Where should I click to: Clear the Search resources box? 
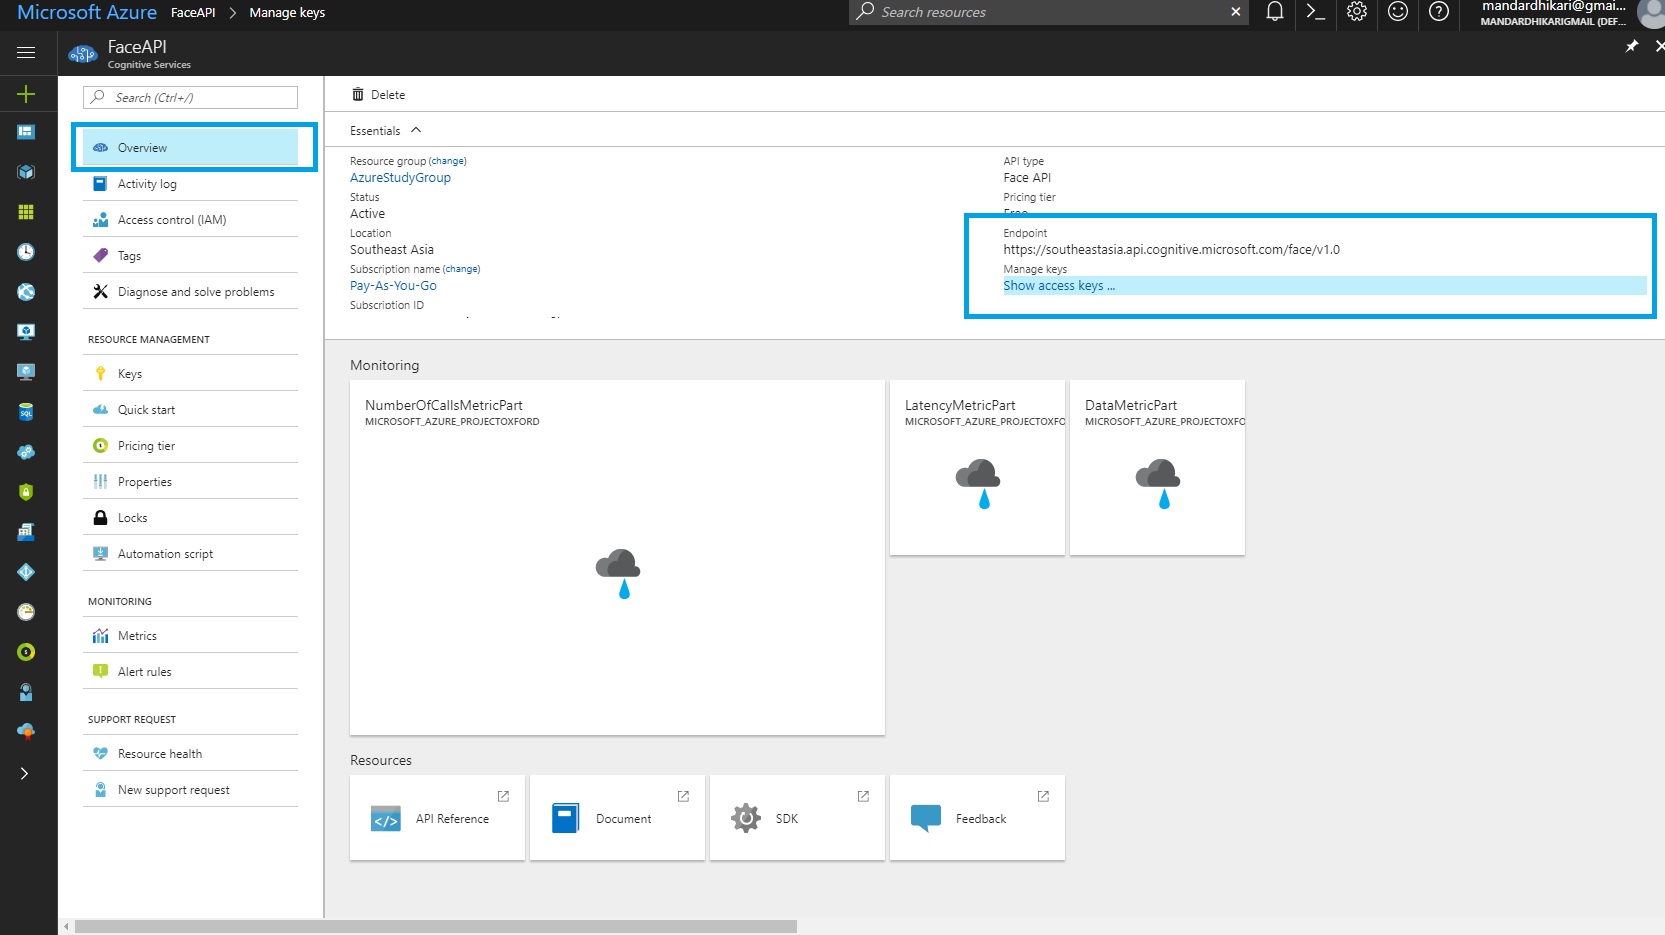point(1236,12)
